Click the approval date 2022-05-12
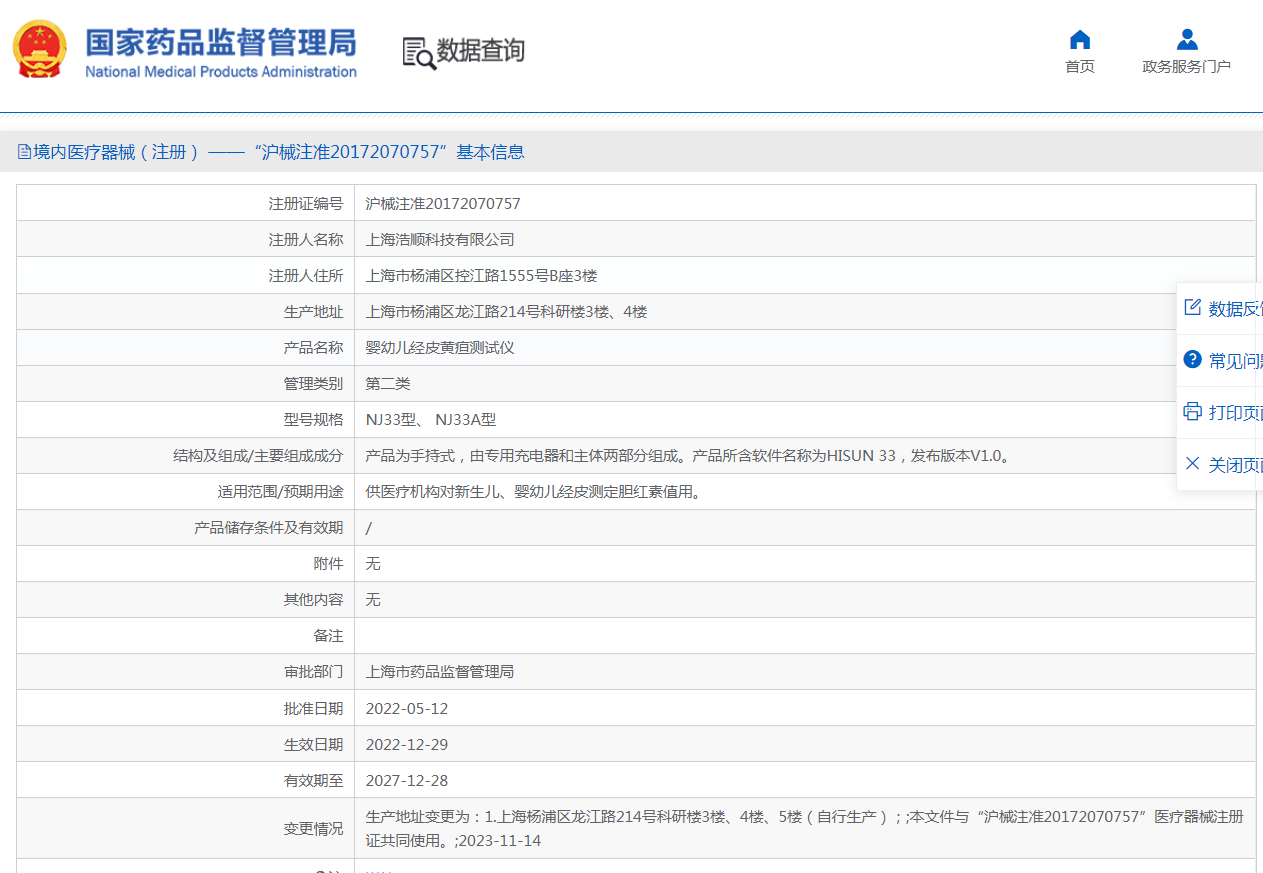Image resolution: width=1263 pixels, height=873 pixels. click(x=407, y=708)
